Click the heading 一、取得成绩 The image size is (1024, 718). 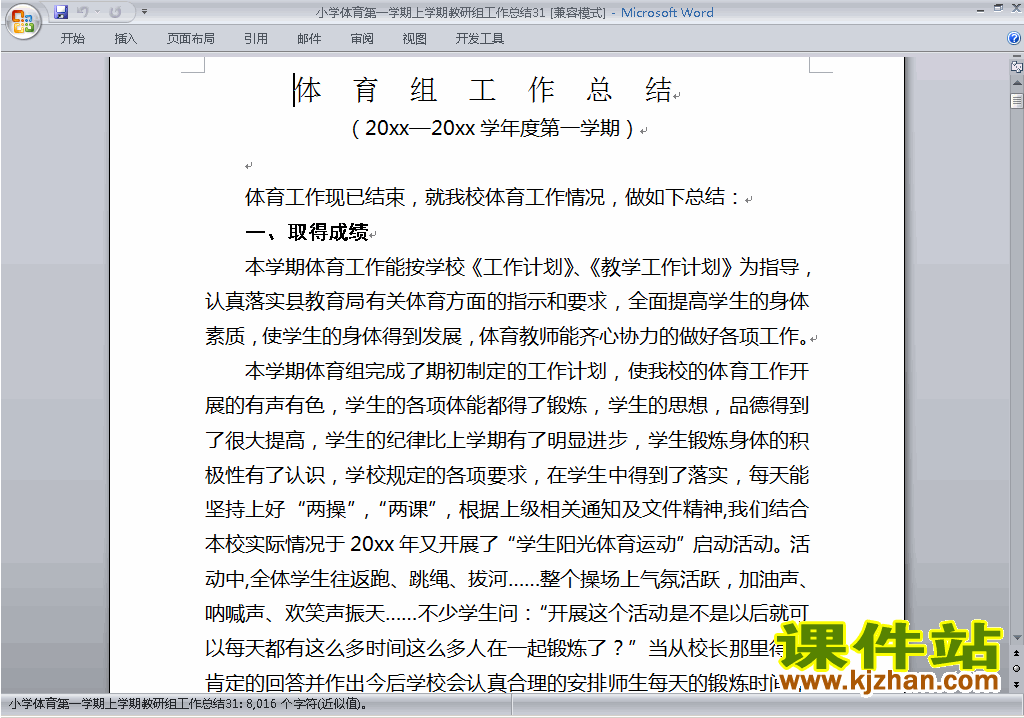pyautogui.click(x=307, y=232)
